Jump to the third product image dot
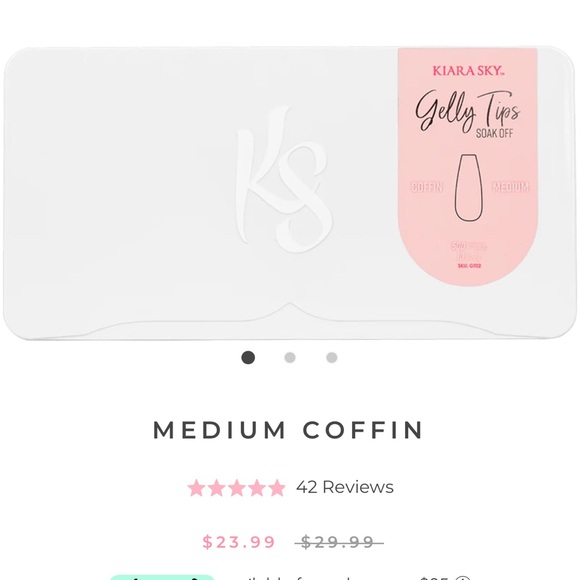 click(332, 358)
